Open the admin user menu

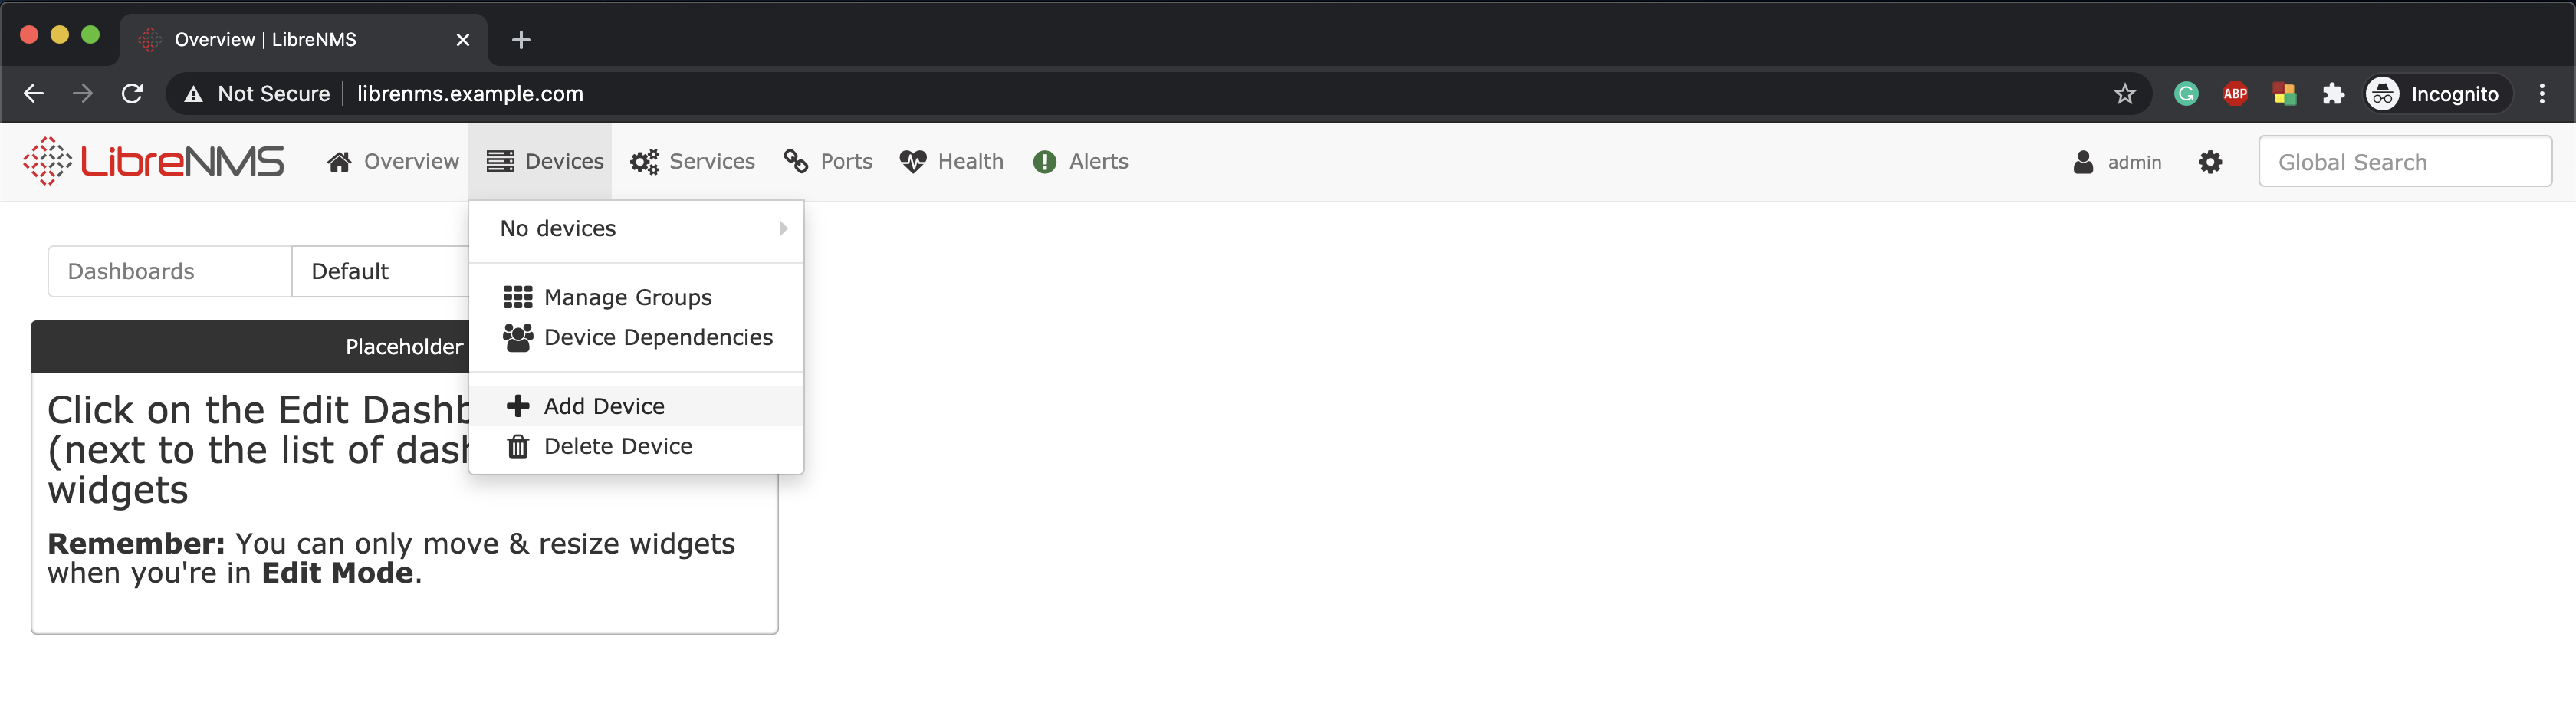click(x=2117, y=162)
